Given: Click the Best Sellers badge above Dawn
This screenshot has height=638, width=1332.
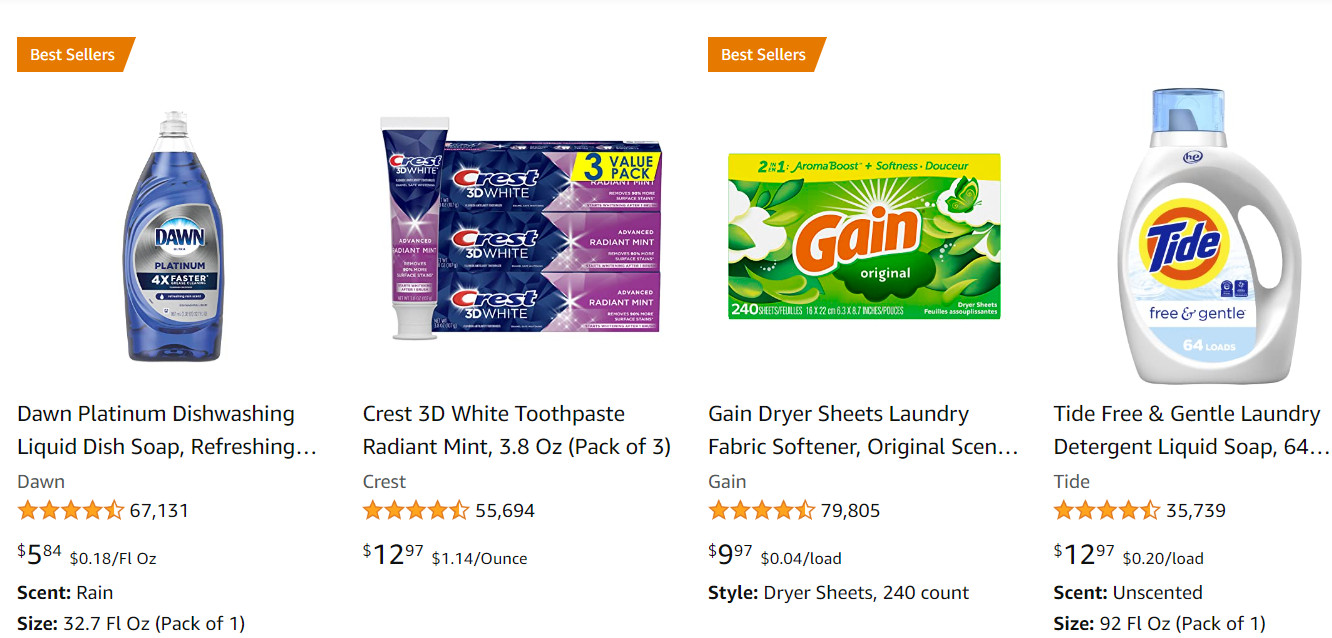Looking at the screenshot, I should coord(73,54).
